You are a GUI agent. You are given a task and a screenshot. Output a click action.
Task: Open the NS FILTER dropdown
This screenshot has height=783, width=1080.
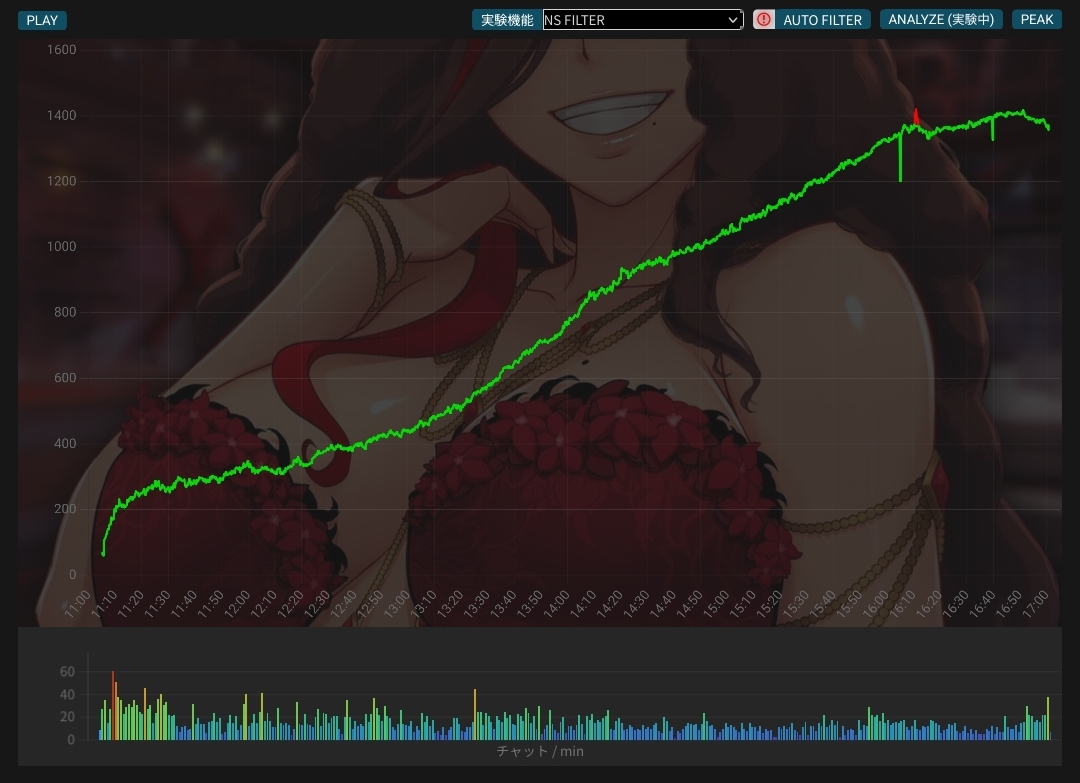tap(643, 20)
